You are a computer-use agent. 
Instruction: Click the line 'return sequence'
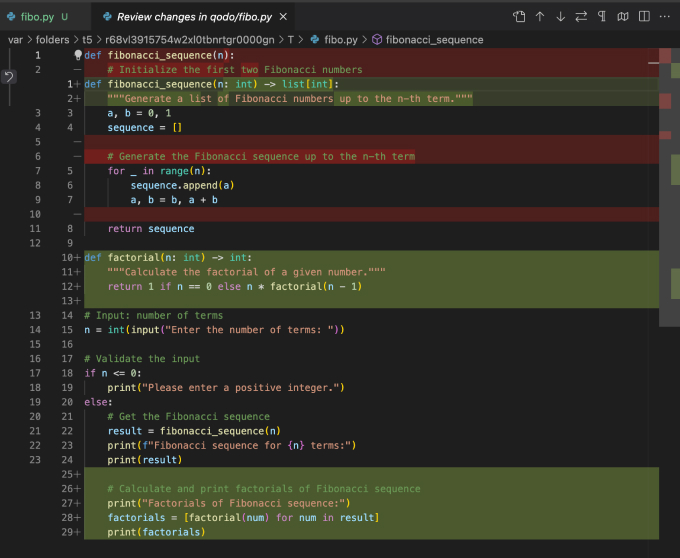(x=151, y=228)
